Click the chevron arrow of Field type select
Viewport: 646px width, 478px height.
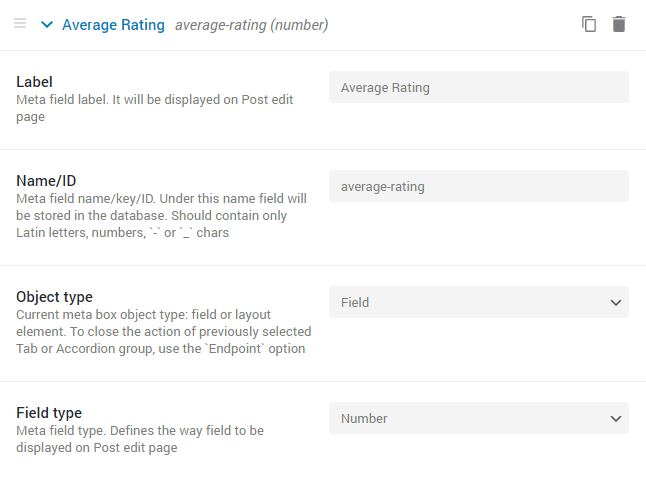(616, 419)
